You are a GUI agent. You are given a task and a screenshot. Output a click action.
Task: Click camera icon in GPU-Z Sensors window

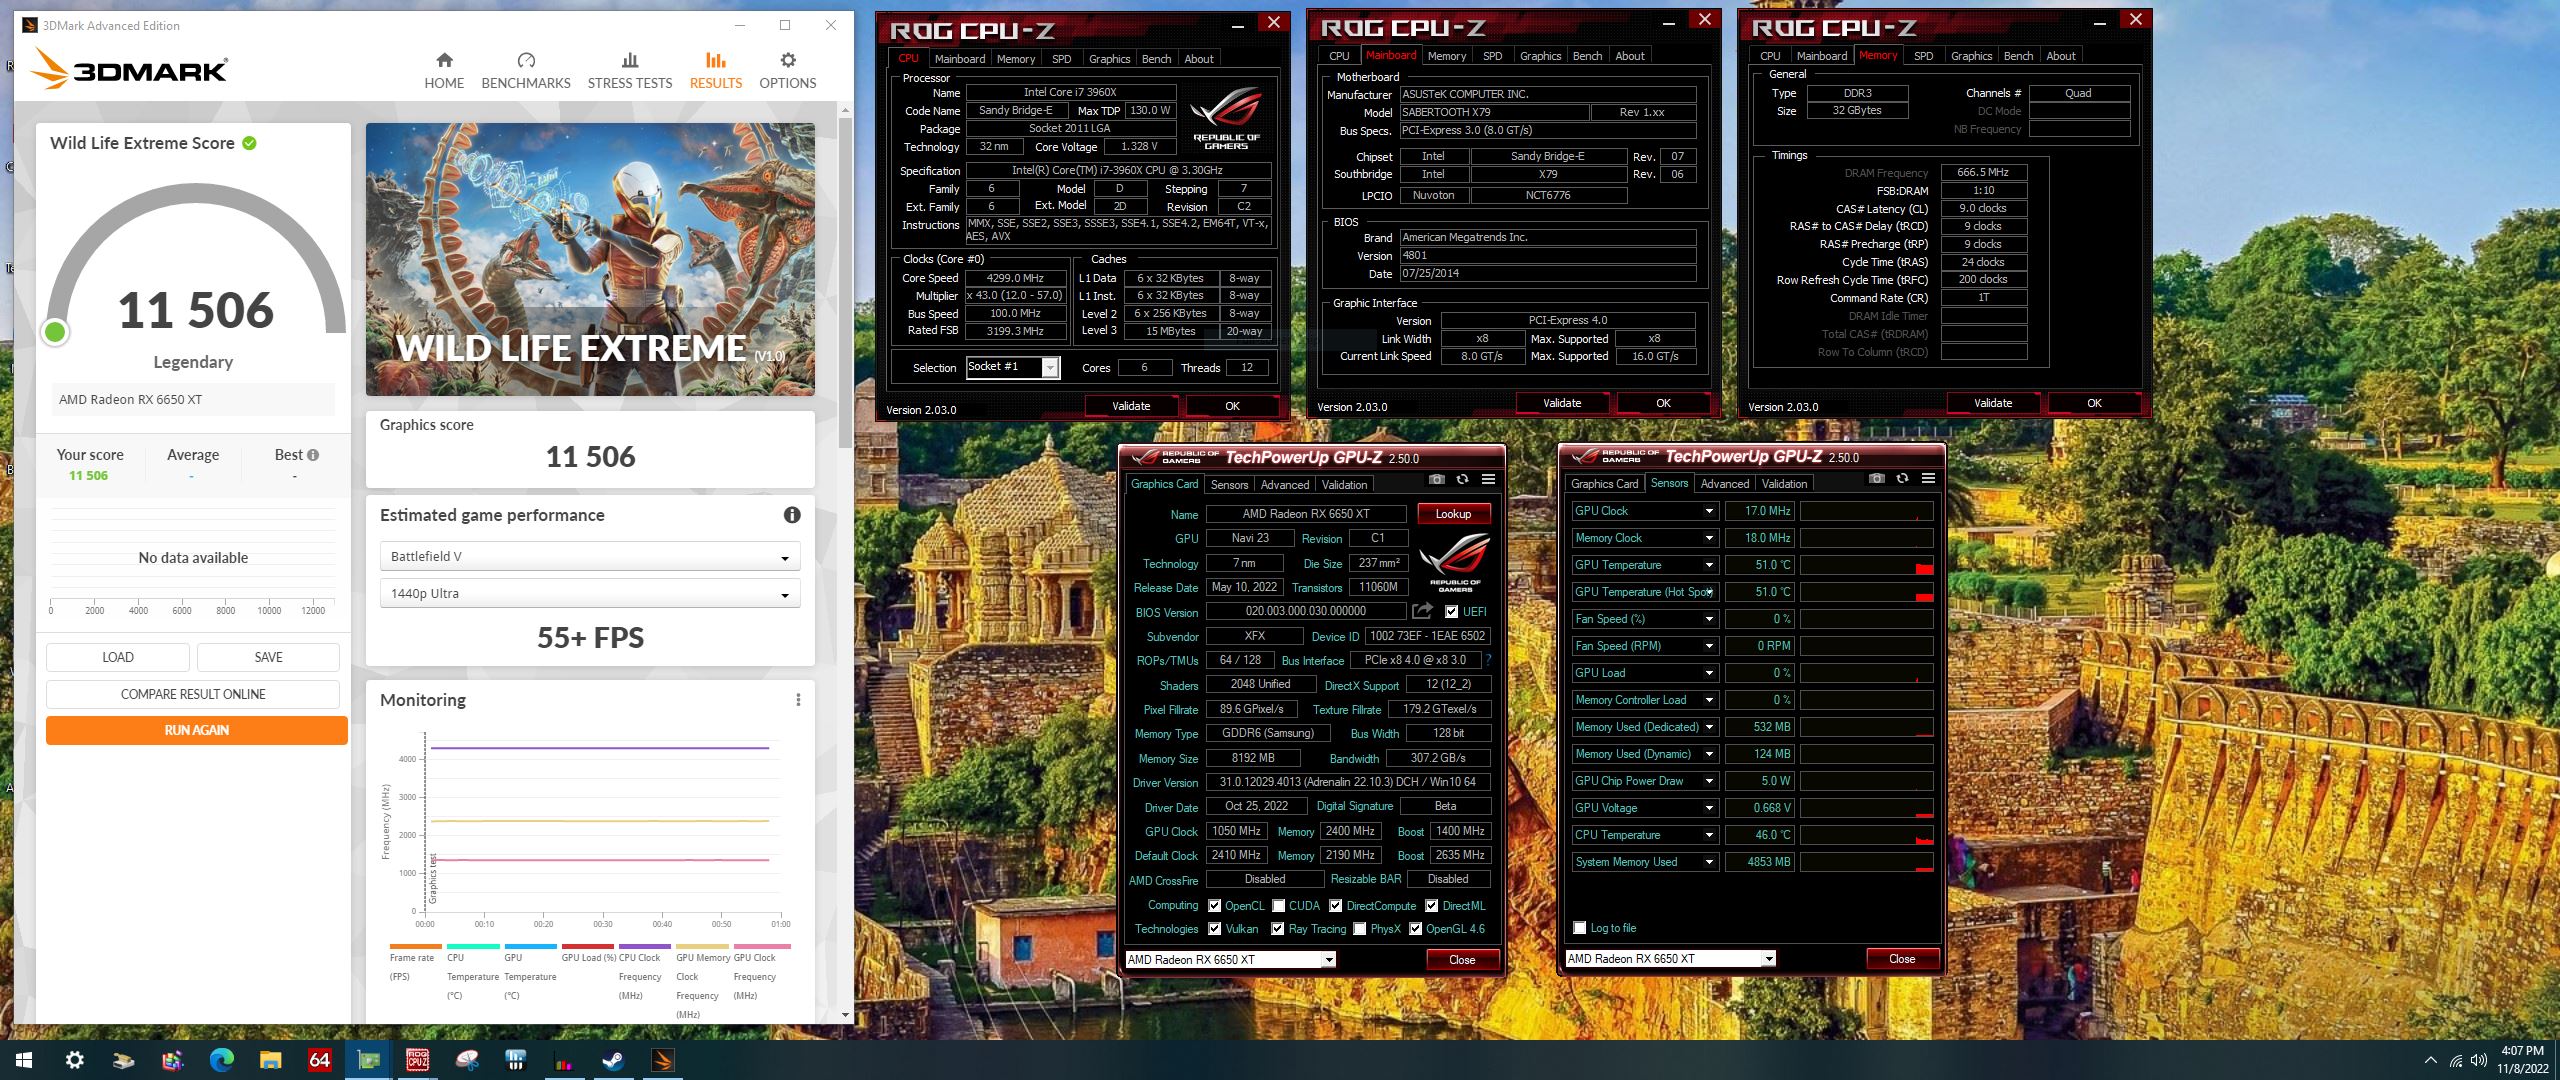click(x=1877, y=479)
